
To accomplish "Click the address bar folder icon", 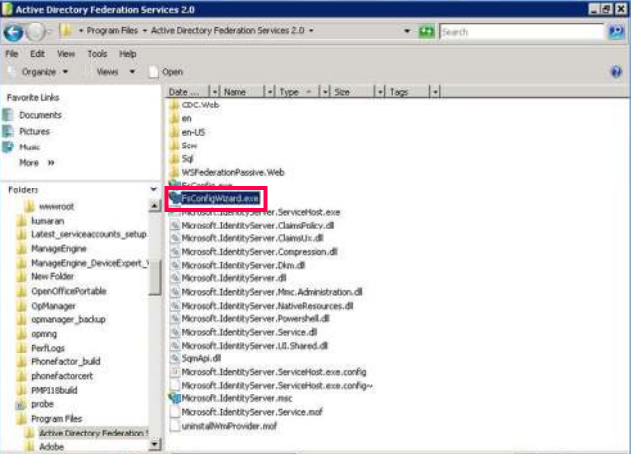I will (66, 31).
